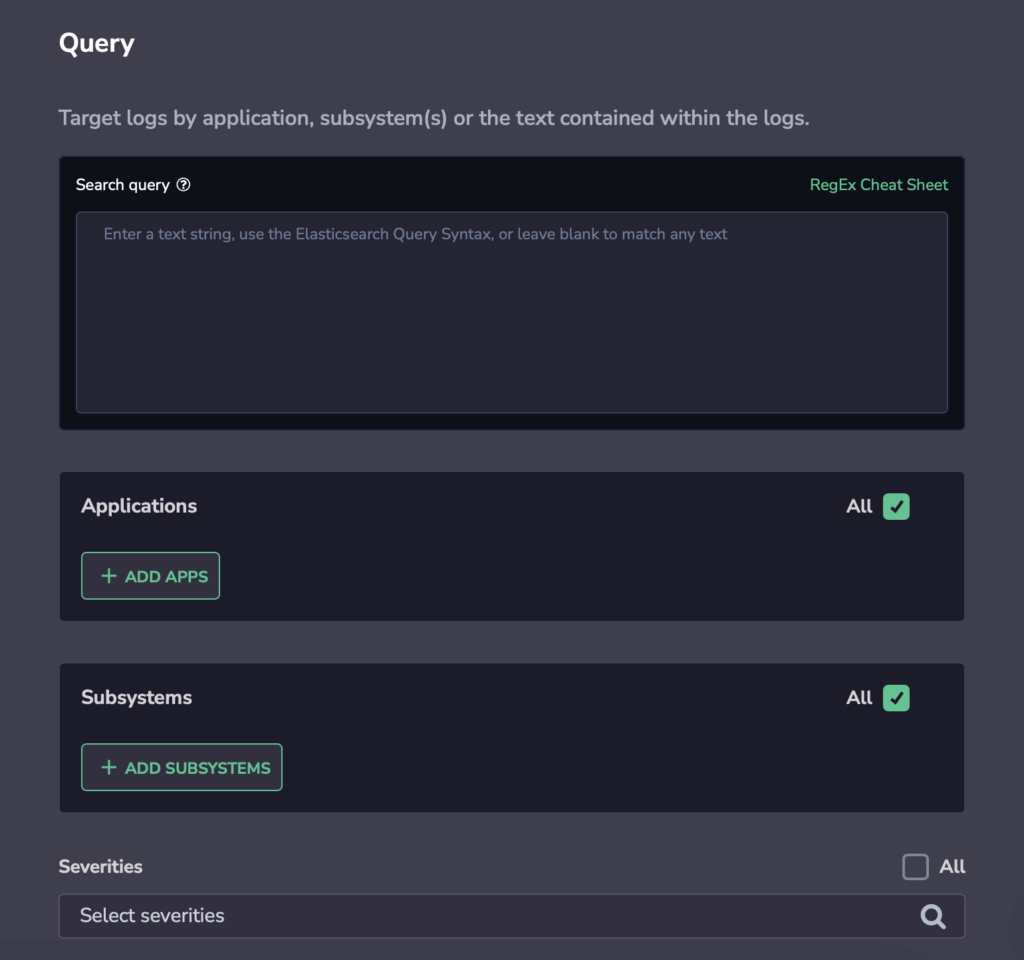Open the RegEx Cheat Sheet link
Viewport: 1024px width, 960px height.
point(878,185)
